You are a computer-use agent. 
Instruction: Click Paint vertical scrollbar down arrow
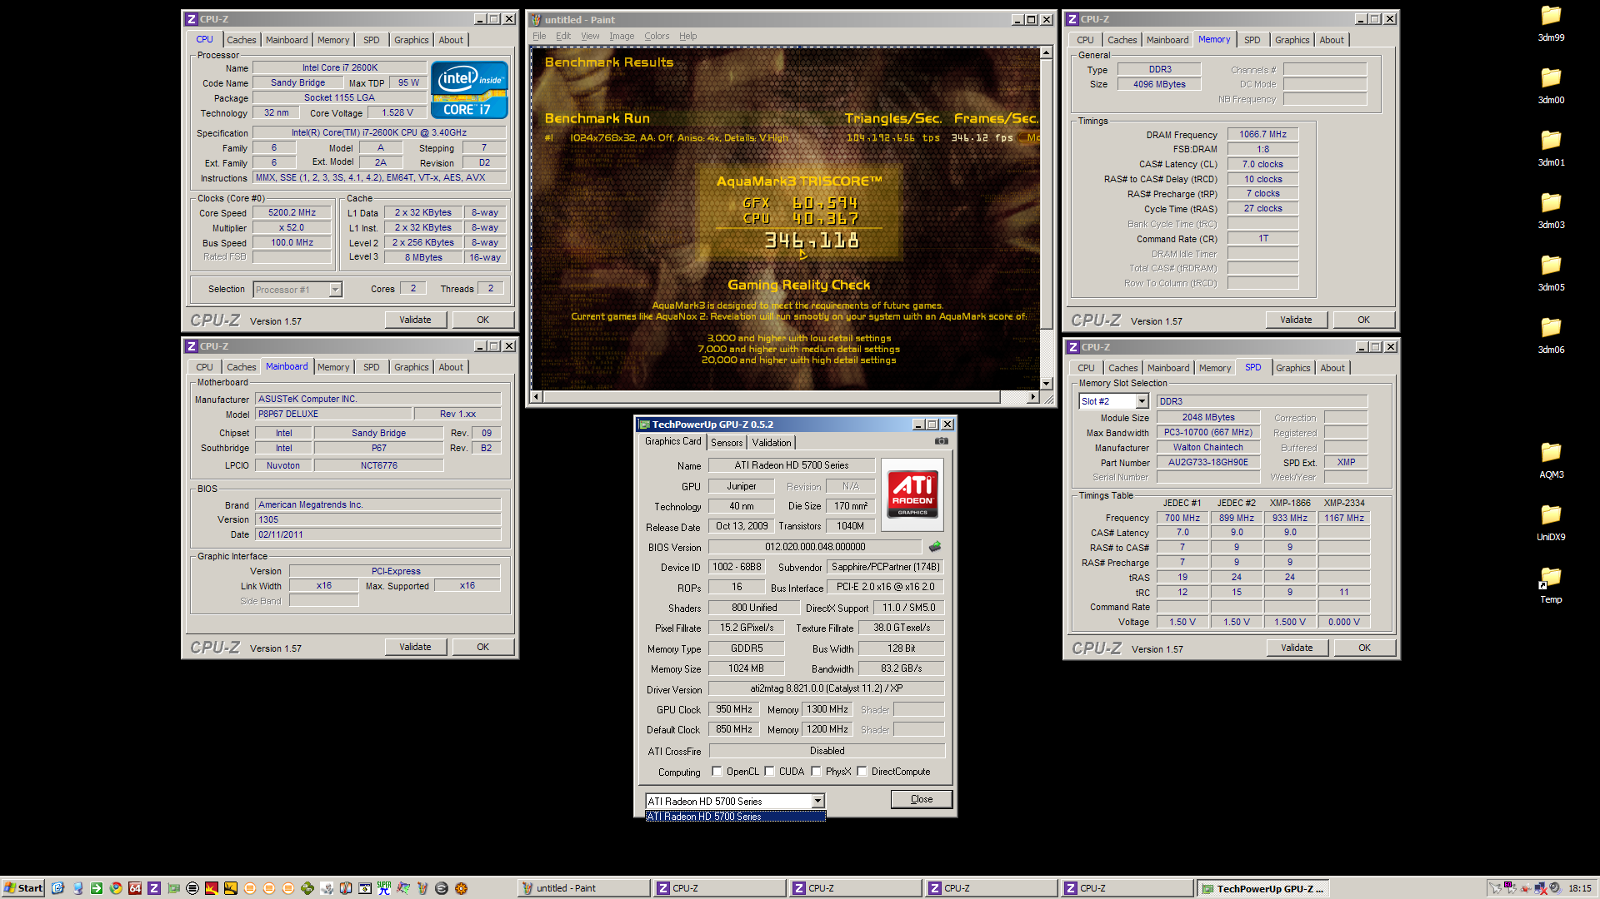(1047, 383)
